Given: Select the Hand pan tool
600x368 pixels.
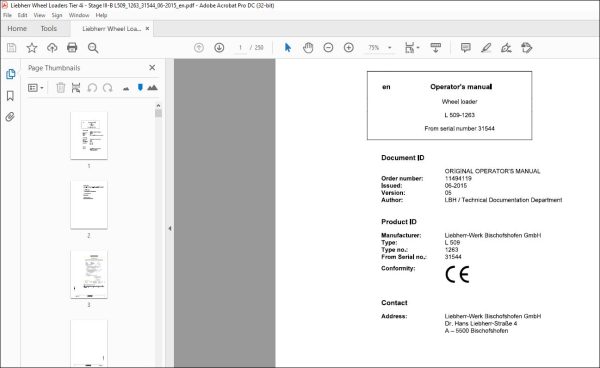Looking at the screenshot, I should coord(308,47).
